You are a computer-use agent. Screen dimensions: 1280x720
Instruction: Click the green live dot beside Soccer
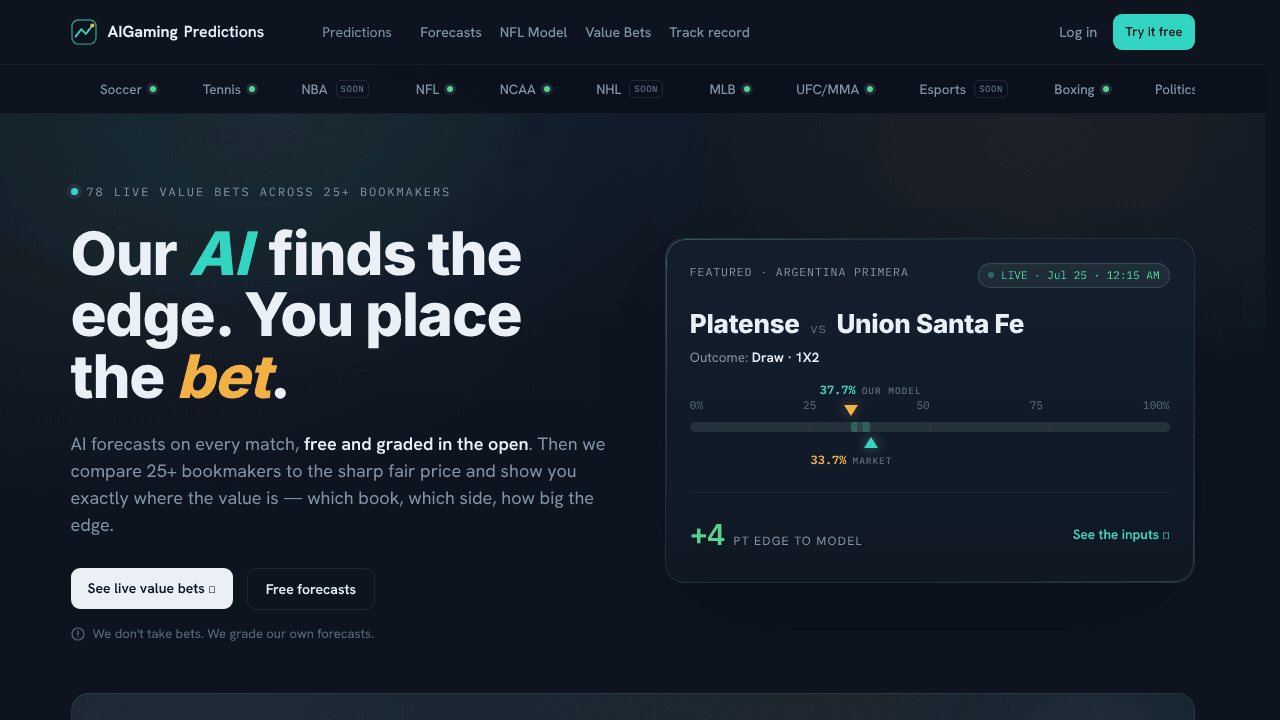pos(153,89)
